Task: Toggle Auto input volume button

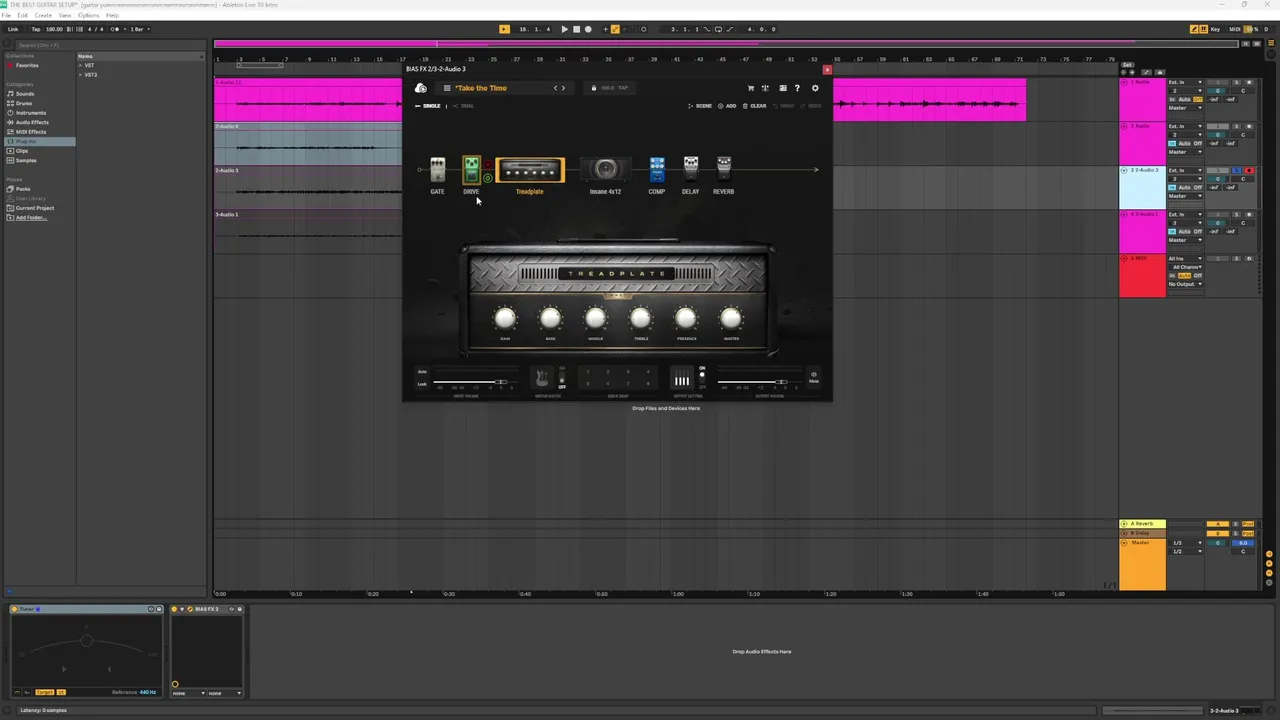Action: tap(422, 372)
